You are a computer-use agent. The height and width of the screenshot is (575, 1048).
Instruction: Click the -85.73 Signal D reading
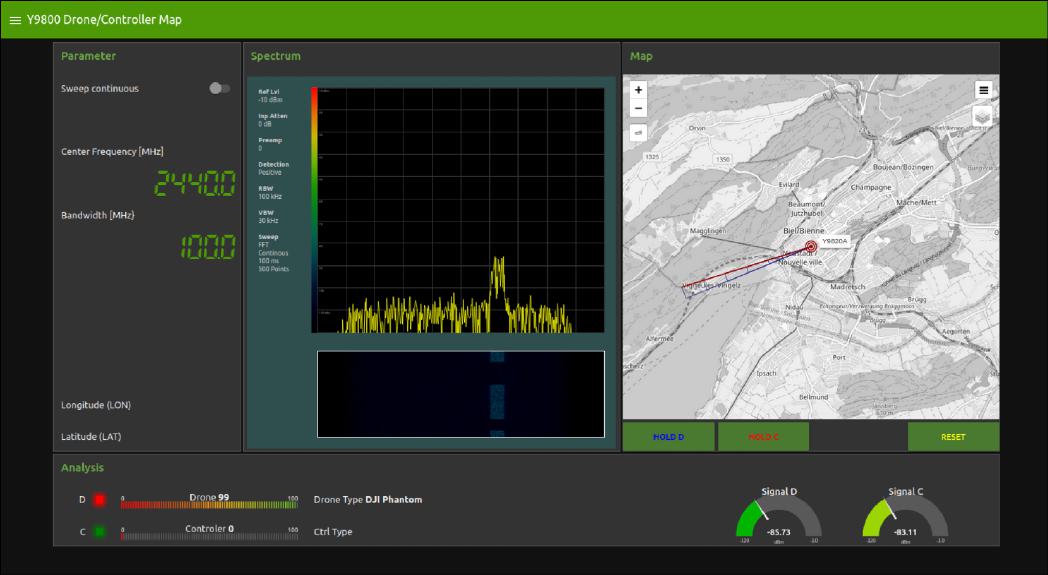coord(779,532)
